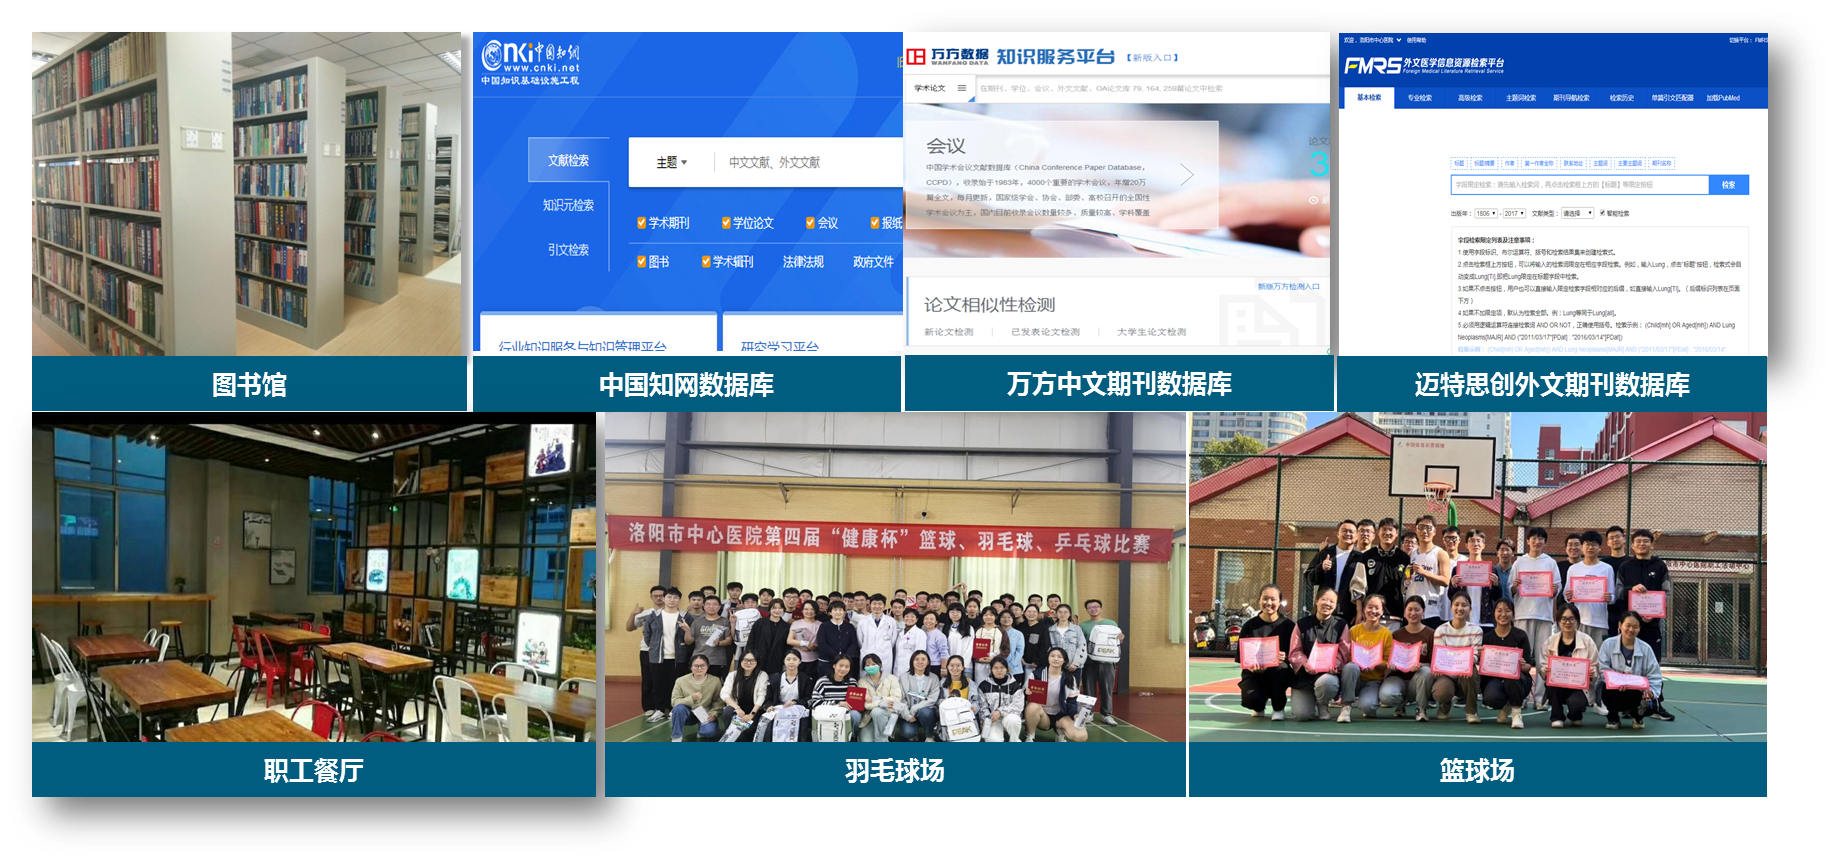The height and width of the screenshot is (862, 1833).
Task: Click the 标题 field limit button
Action: pos(1459,163)
